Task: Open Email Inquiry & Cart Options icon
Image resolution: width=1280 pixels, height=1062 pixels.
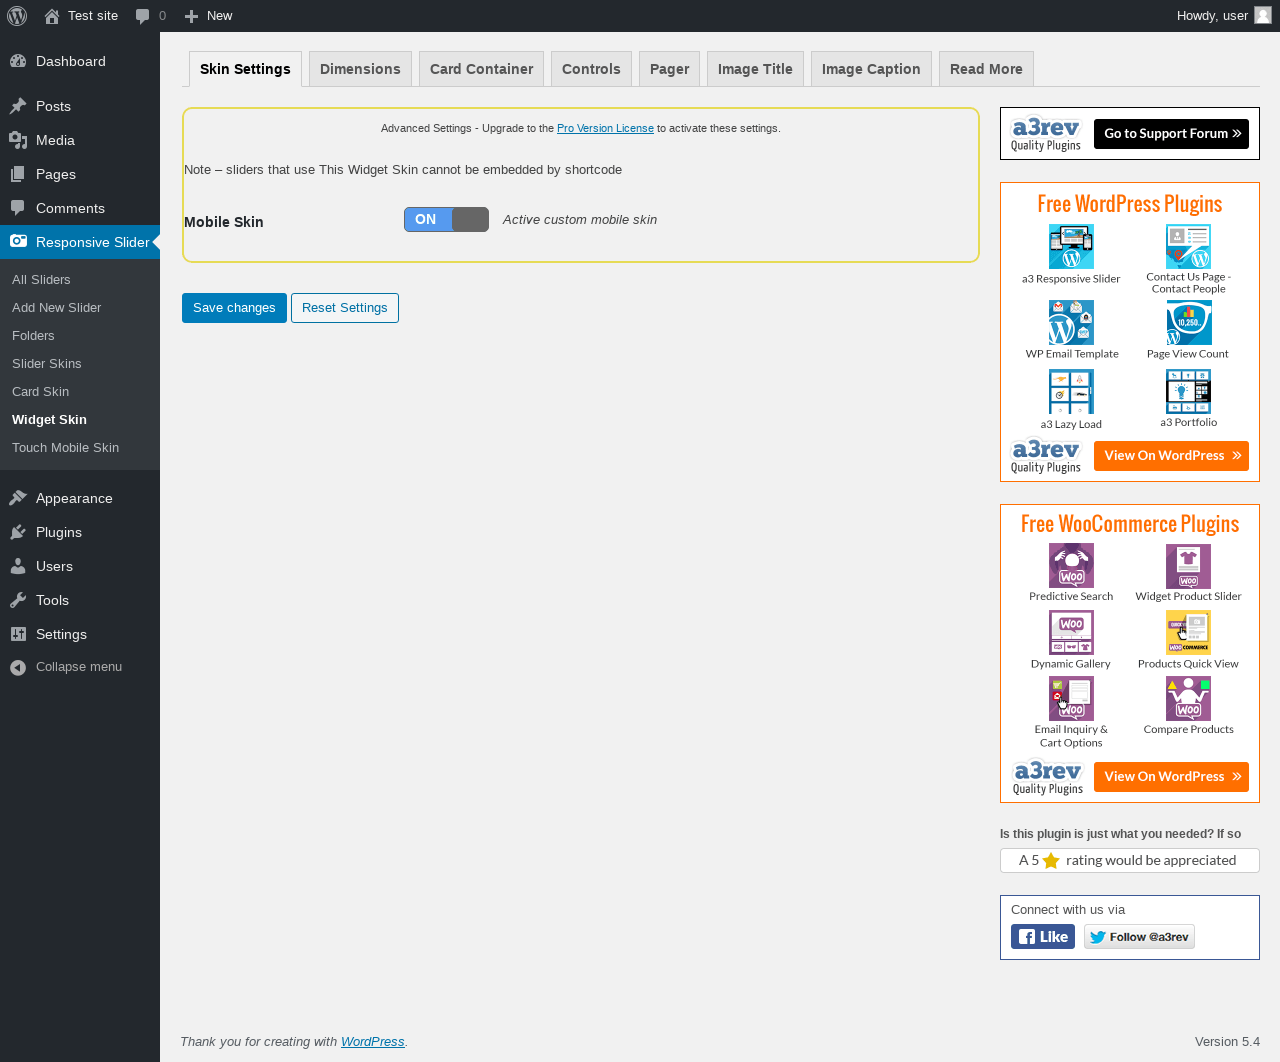Action: (1071, 699)
